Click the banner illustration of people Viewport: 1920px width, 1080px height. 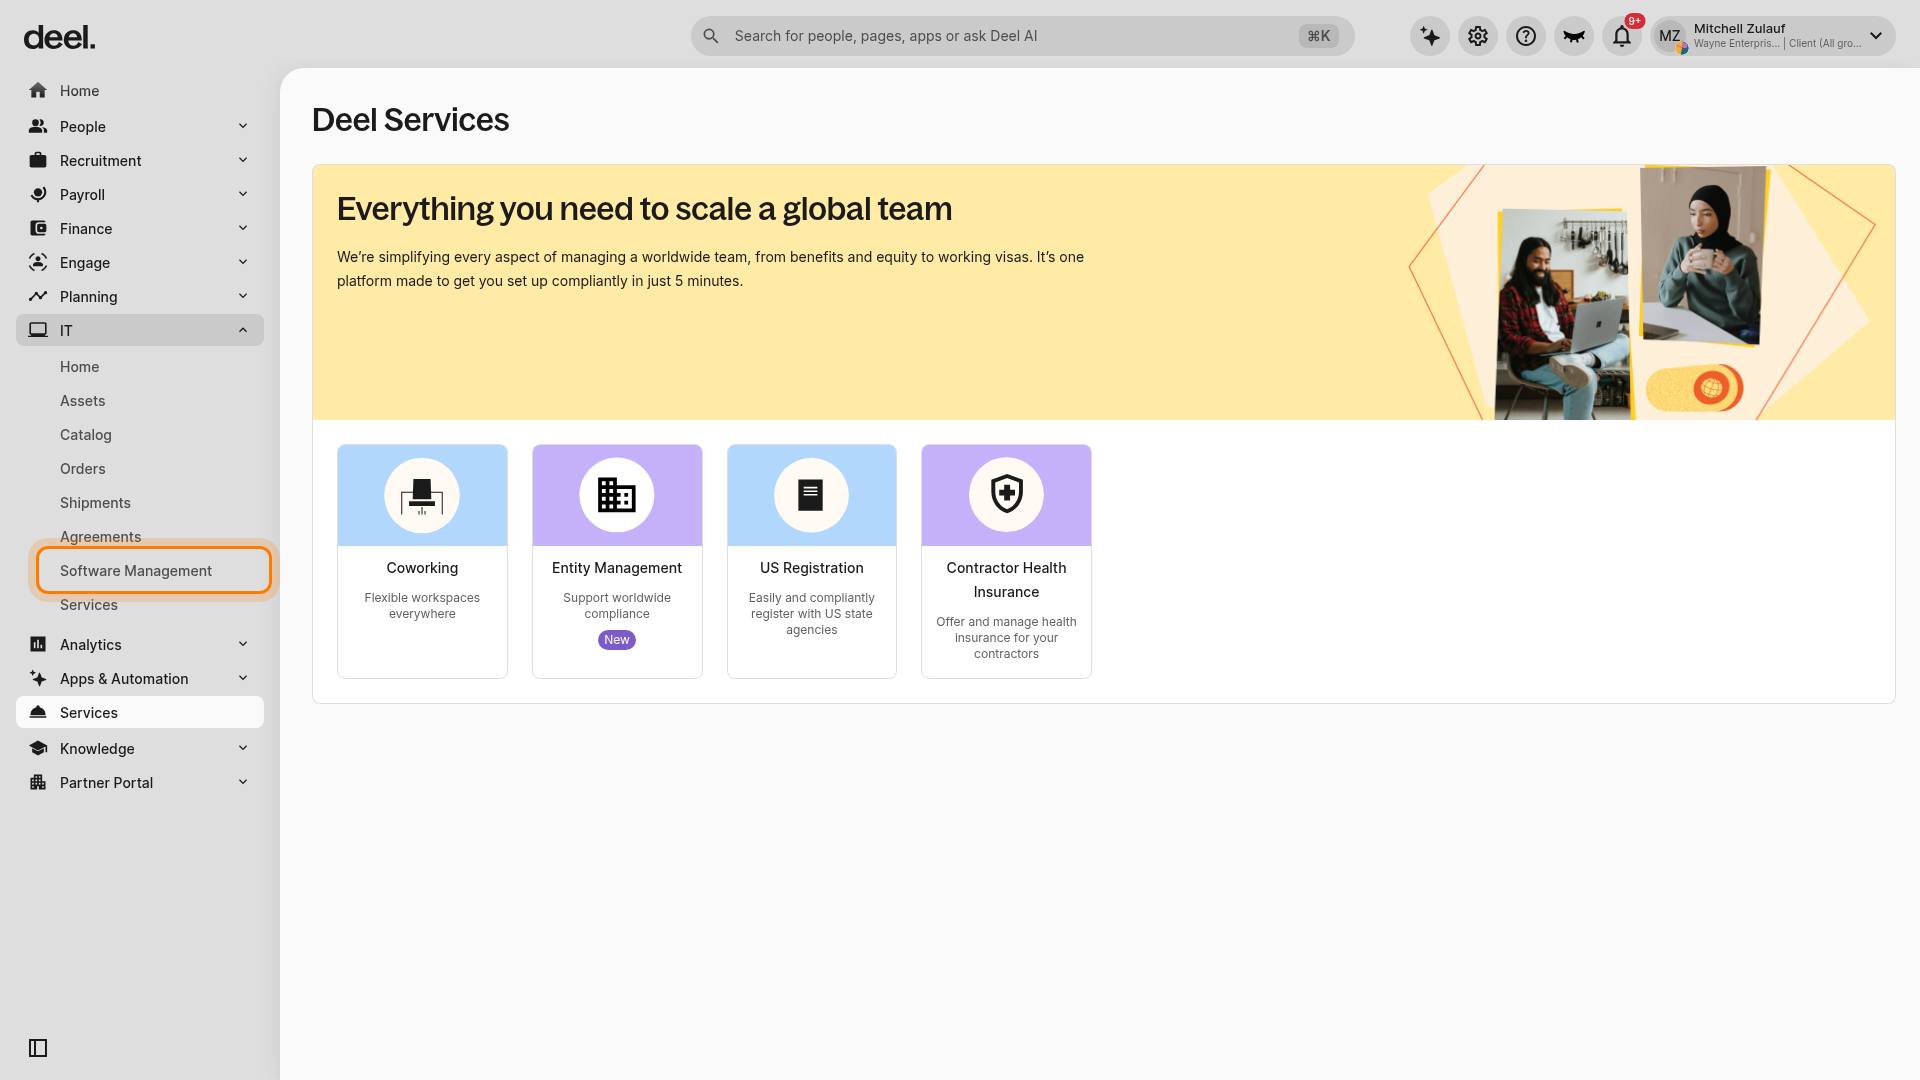1640,292
